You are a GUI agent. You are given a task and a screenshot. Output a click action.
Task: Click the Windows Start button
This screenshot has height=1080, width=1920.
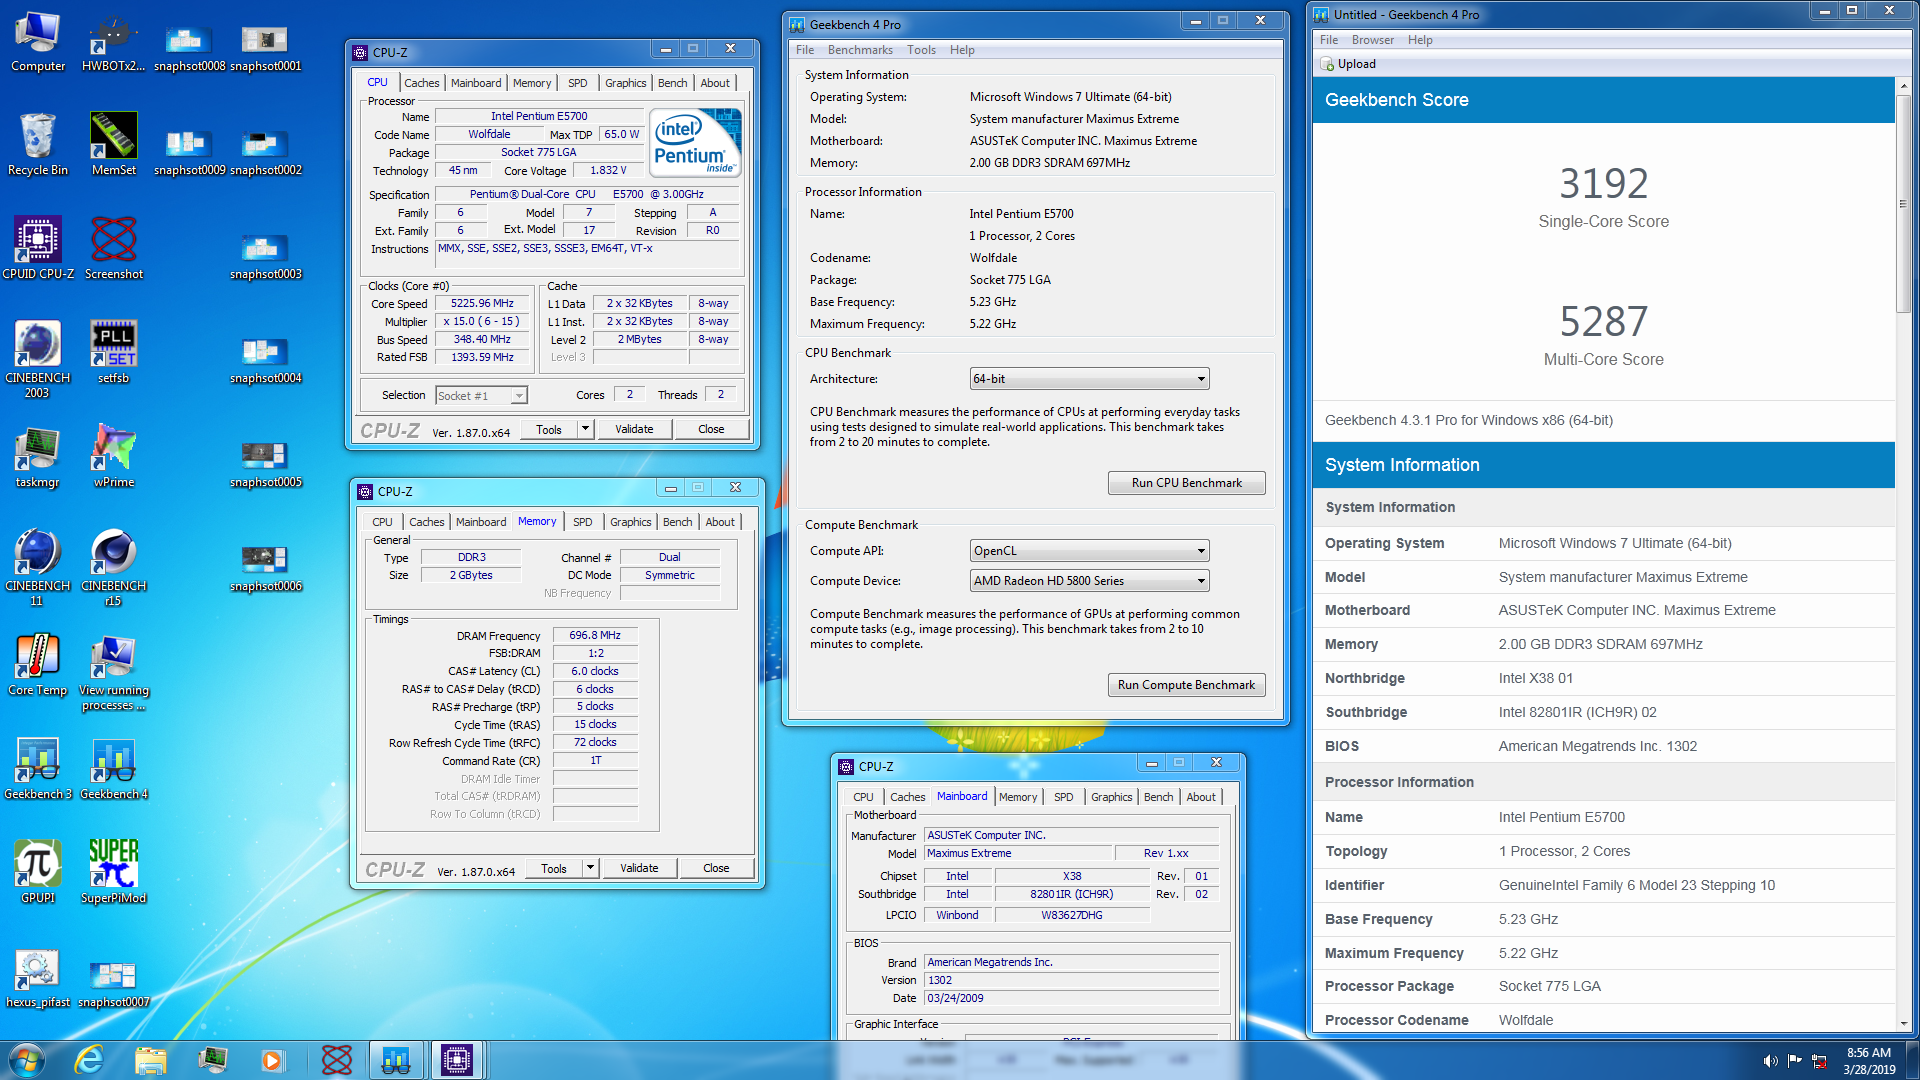27,1060
